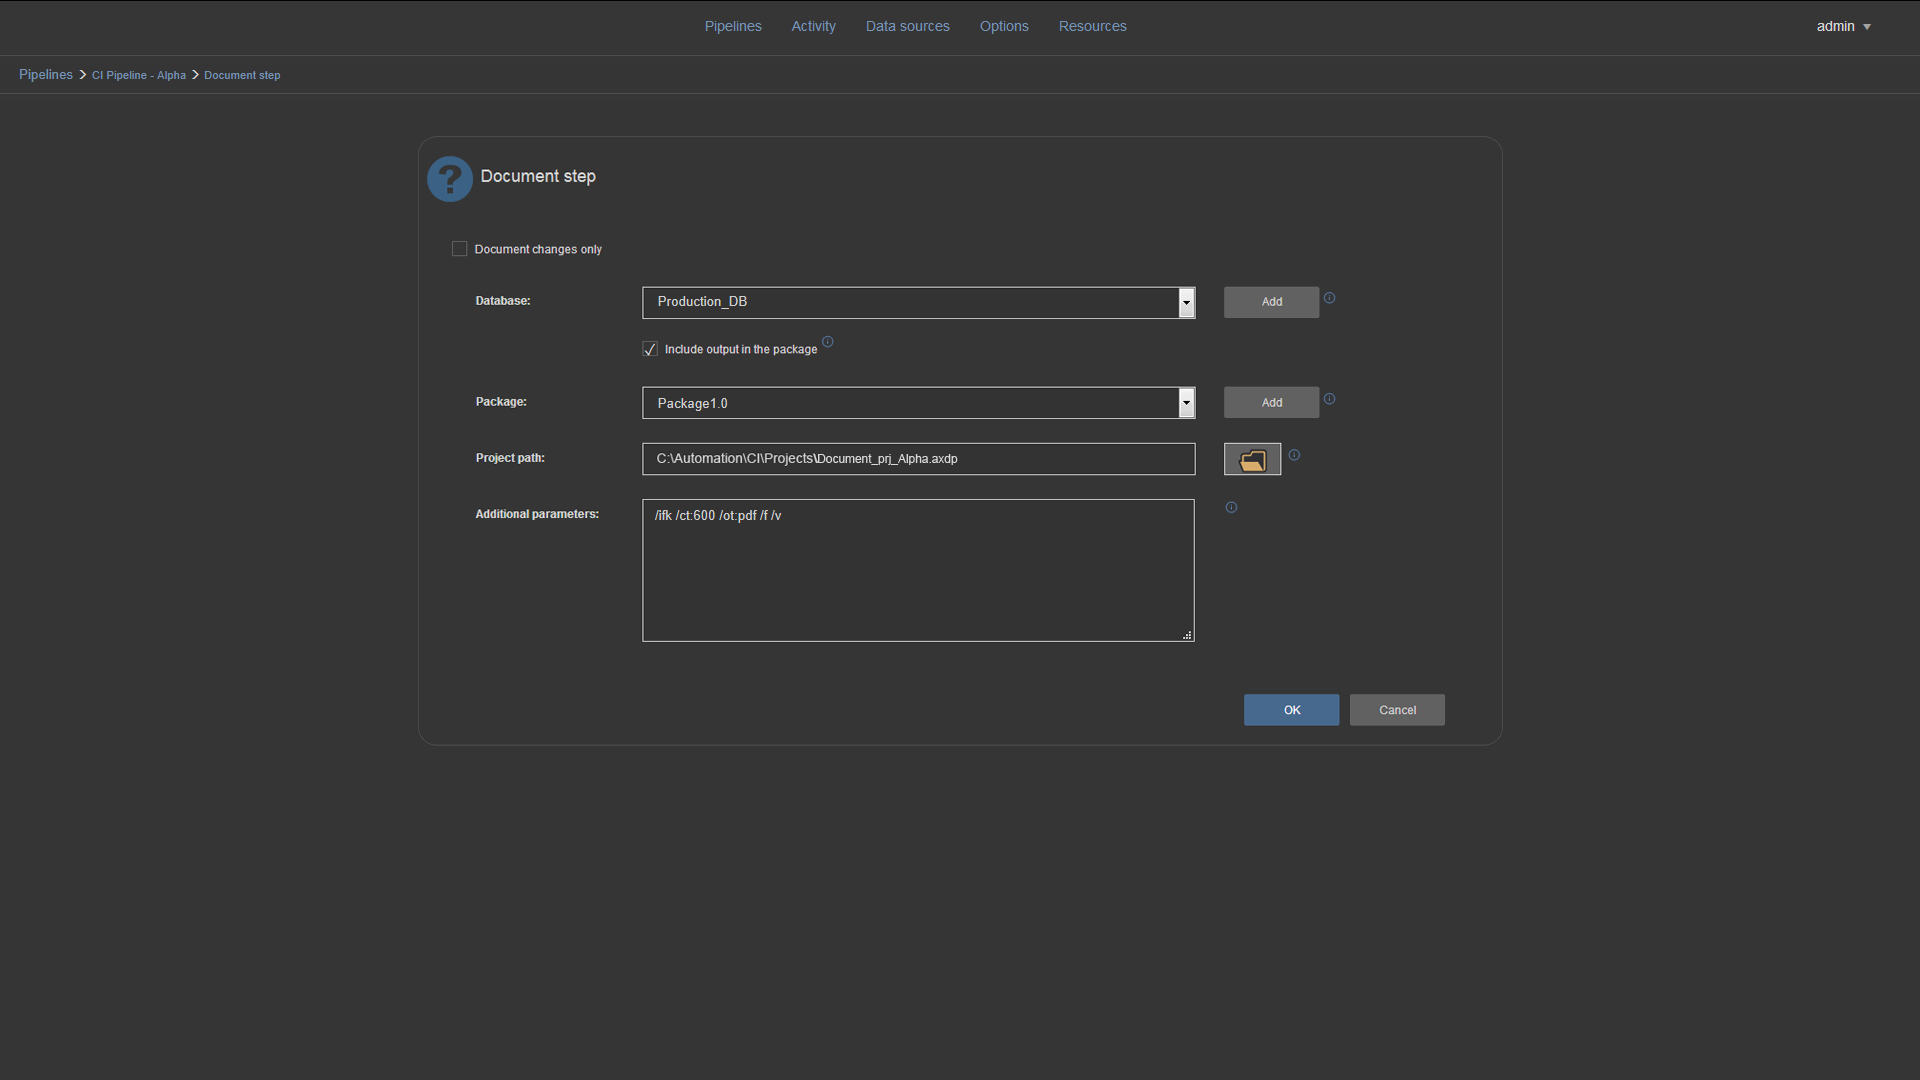Click info icon next to Database Add button

[1329, 298]
